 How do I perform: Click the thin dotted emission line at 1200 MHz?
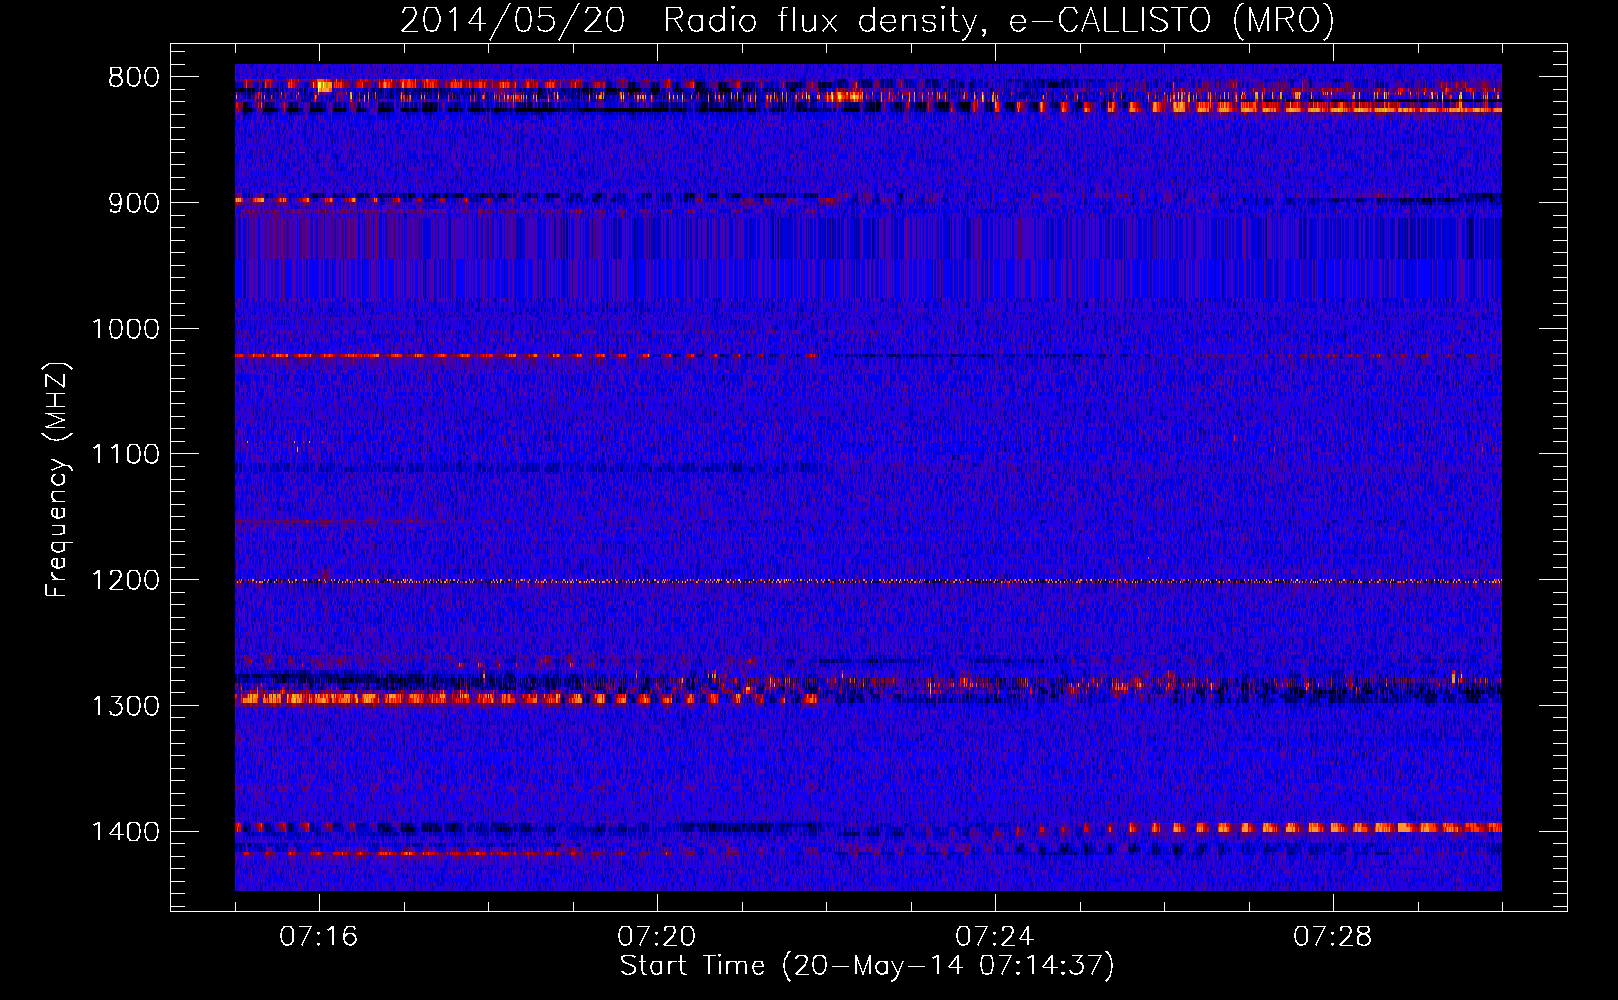pos(868,581)
